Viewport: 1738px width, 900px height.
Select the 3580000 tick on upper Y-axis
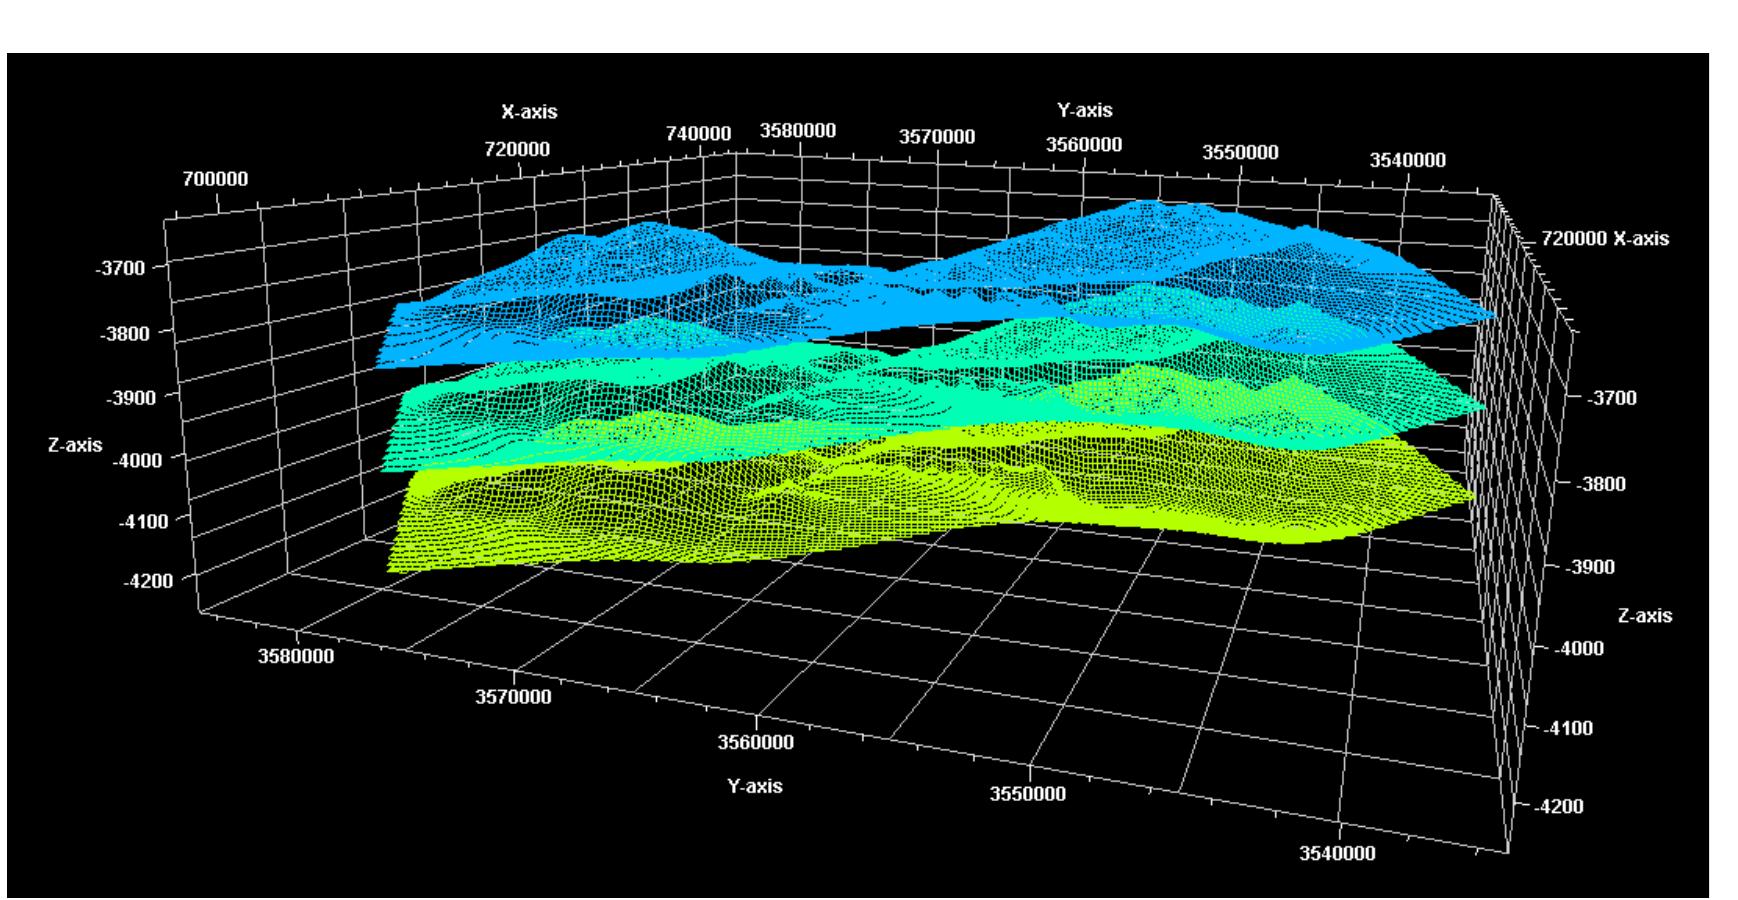(800, 130)
